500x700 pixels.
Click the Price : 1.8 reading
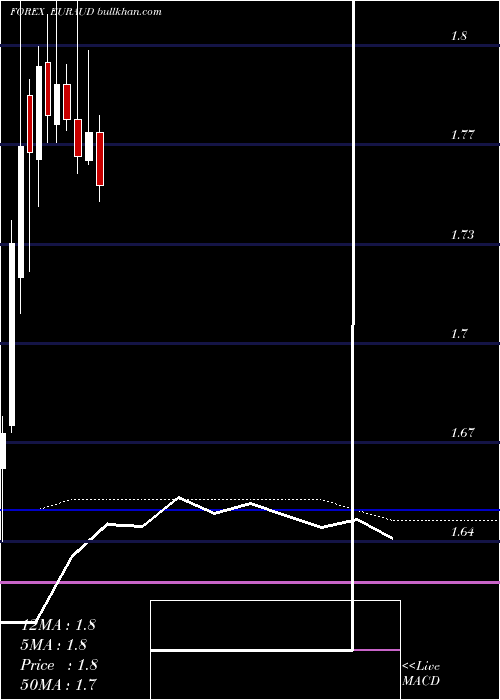point(58,665)
